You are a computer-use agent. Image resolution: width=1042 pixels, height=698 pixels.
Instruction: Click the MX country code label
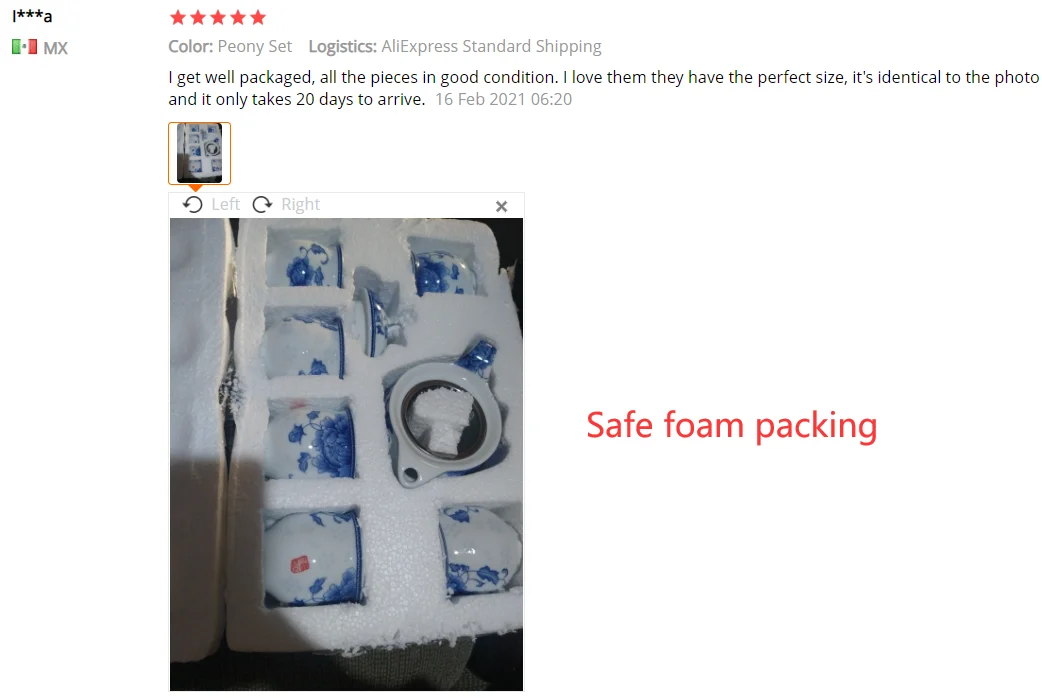point(56,48)
